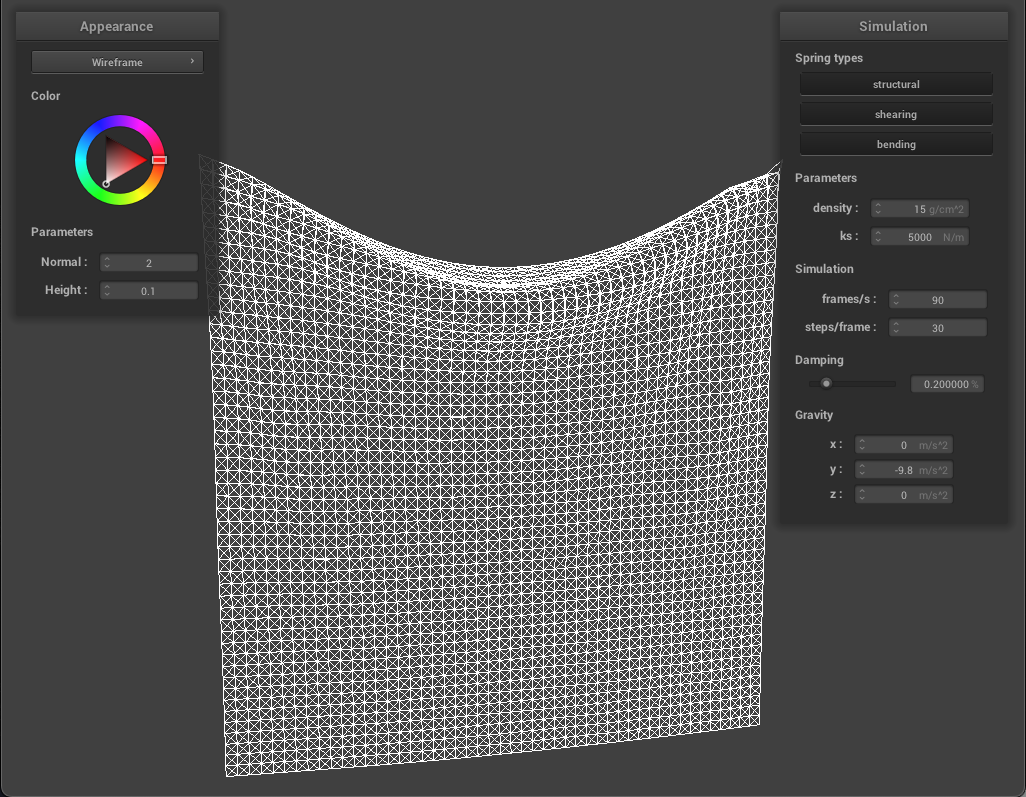Click the Damping percentage value field
1026x797 pixels.
(947, 384)
